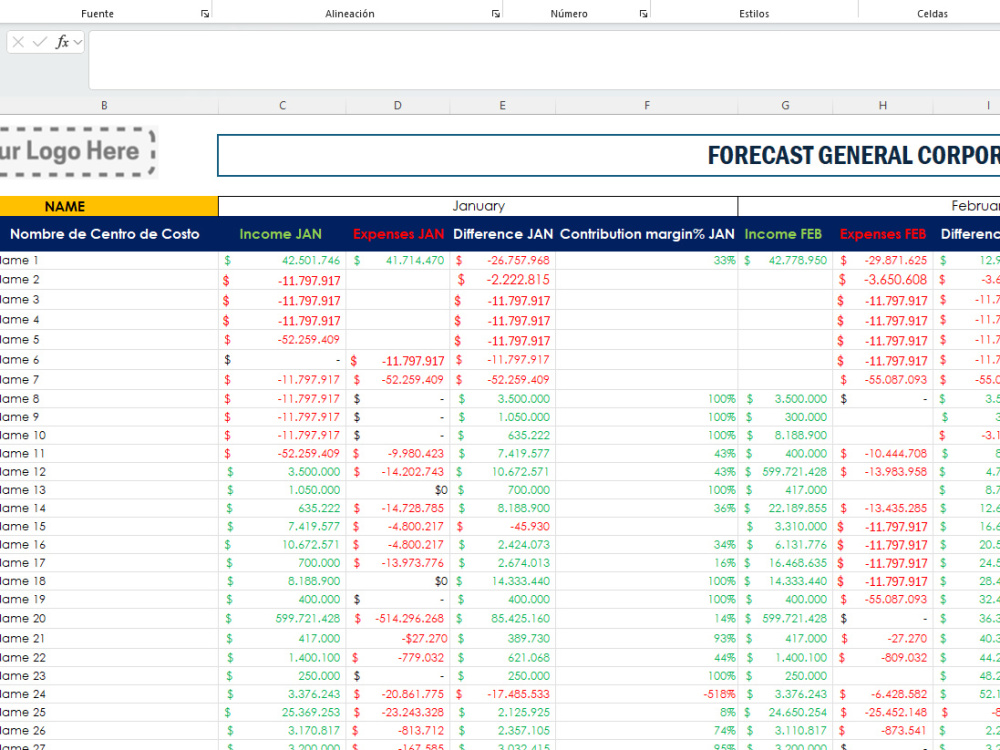Select Expenses FEB value -3.650.608
Viewport: 1000px width, 750px height.
[x=883, y=279]
